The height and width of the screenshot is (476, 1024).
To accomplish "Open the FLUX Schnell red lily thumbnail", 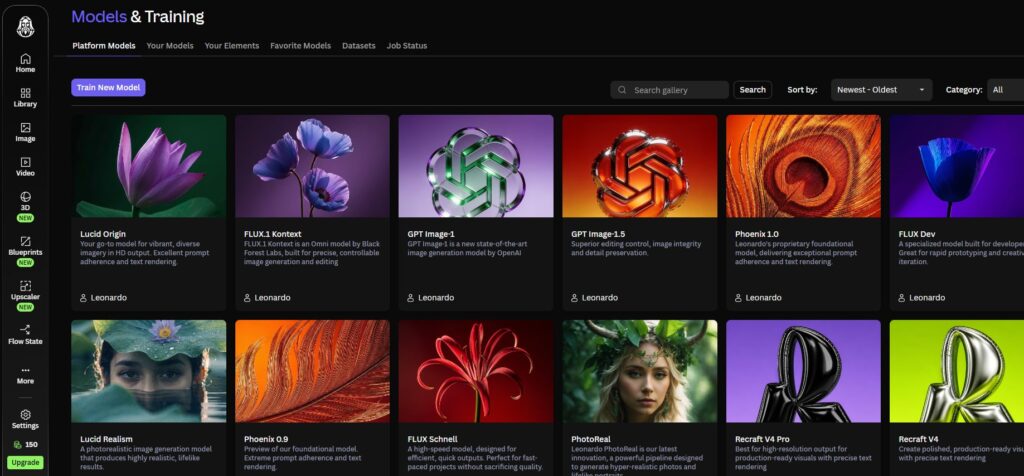I will (x=476, y=371).
